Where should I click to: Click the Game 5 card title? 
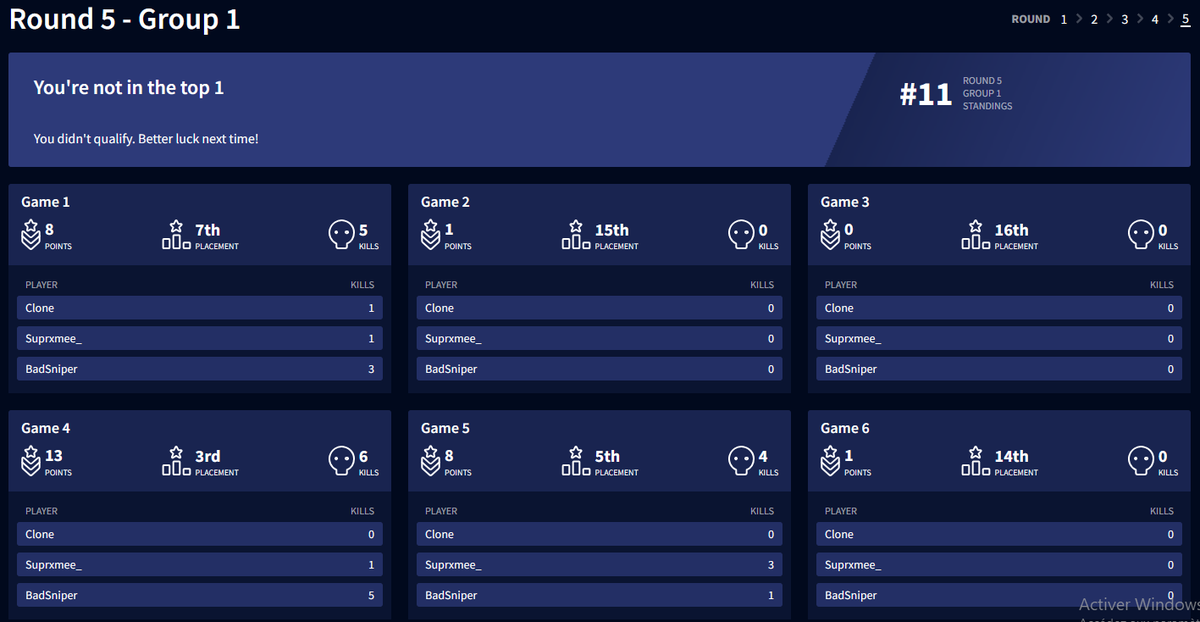(446, 428)
